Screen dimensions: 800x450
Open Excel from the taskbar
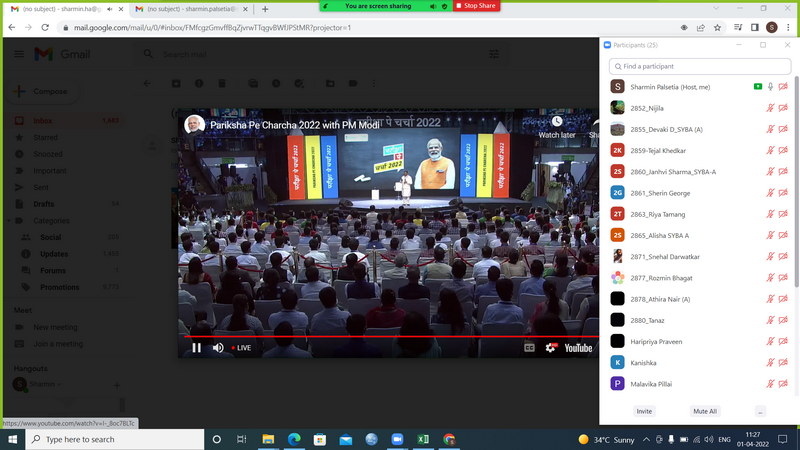(423, 439)
